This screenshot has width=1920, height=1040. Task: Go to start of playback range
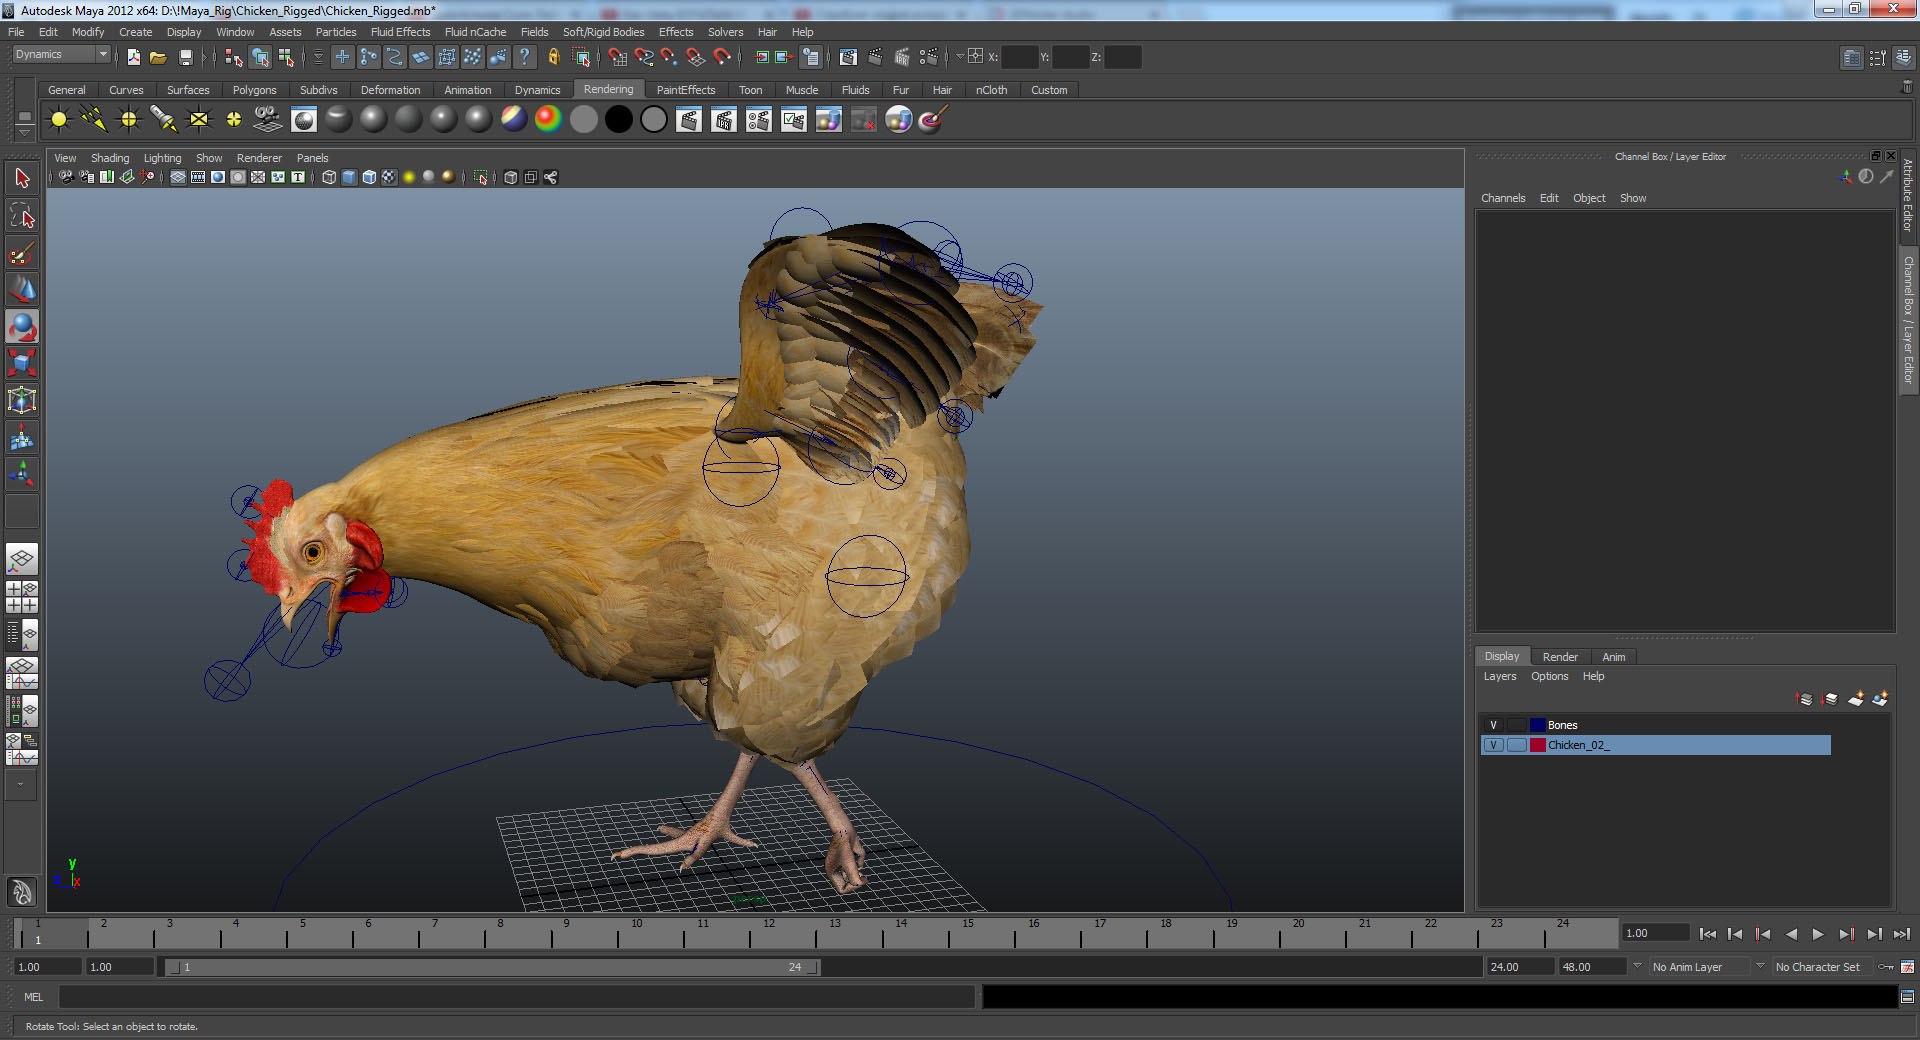point(1708,934)
